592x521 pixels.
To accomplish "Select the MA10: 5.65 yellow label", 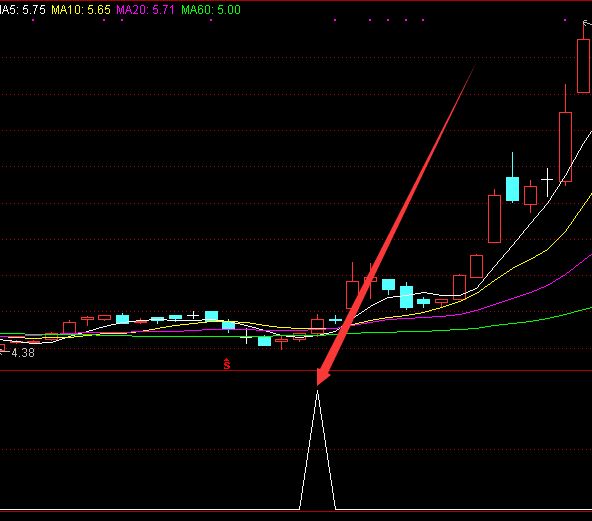I will [81, 9].
